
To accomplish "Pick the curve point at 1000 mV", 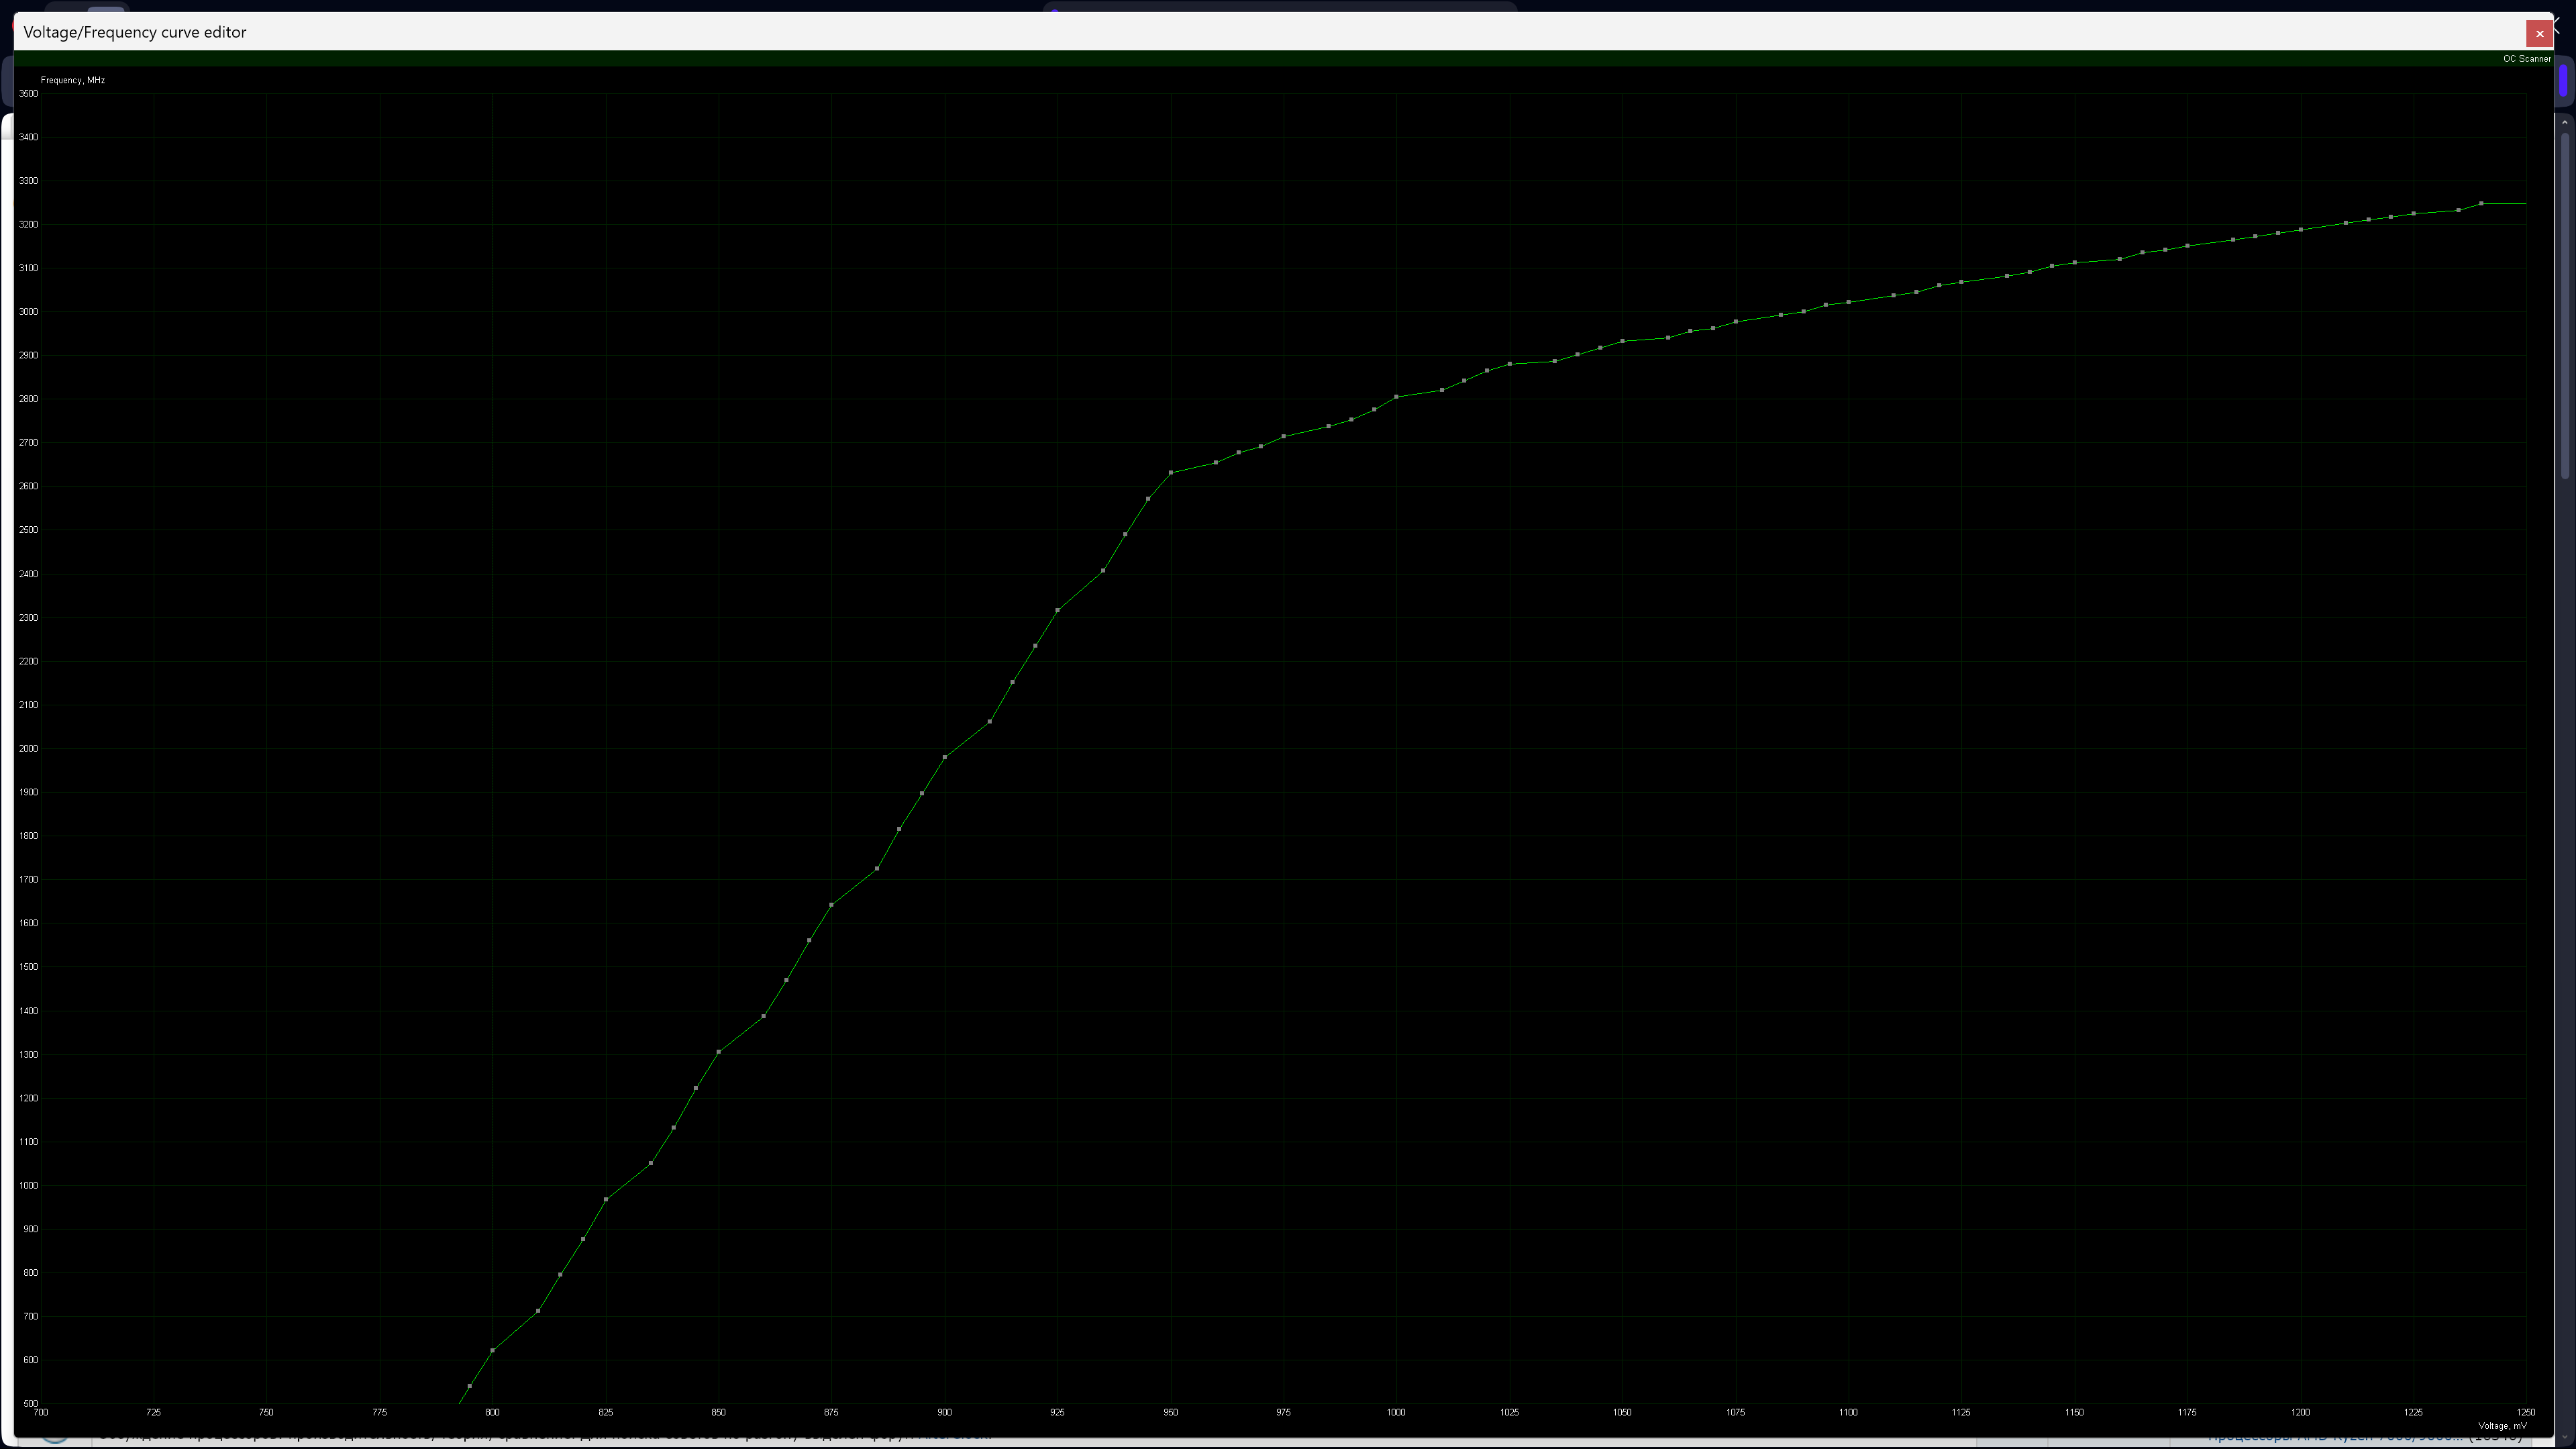I will [1397, 397].
